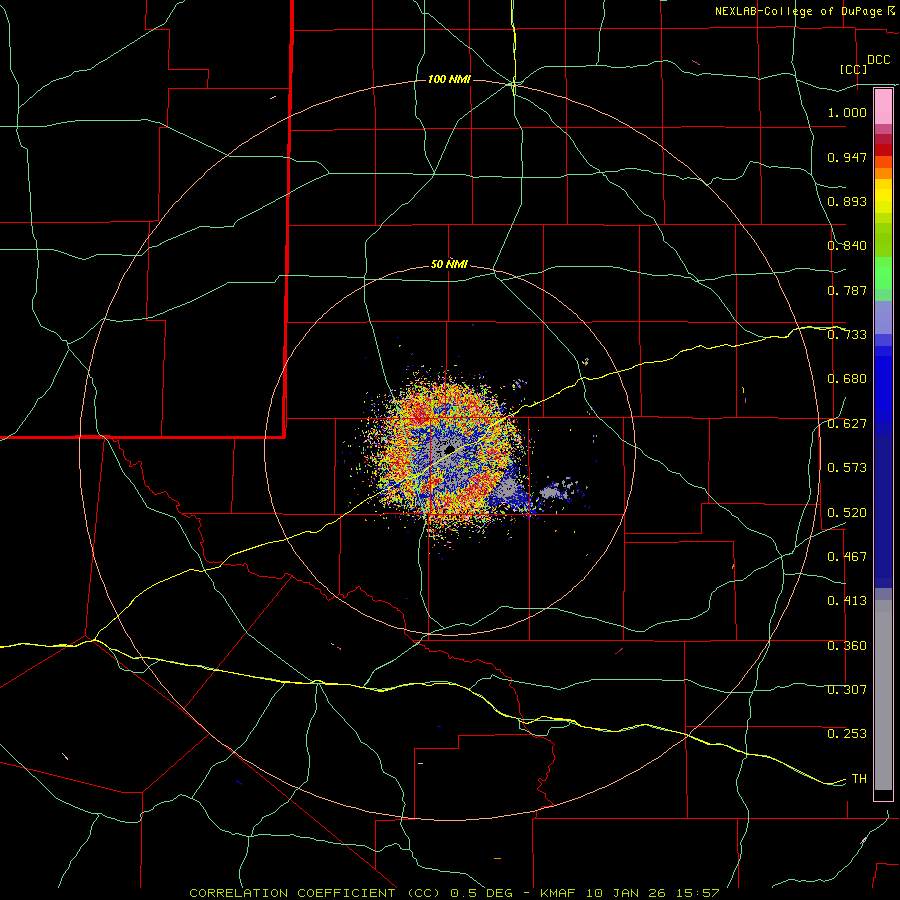Select the 0.253 scale value

pos(847,734)
